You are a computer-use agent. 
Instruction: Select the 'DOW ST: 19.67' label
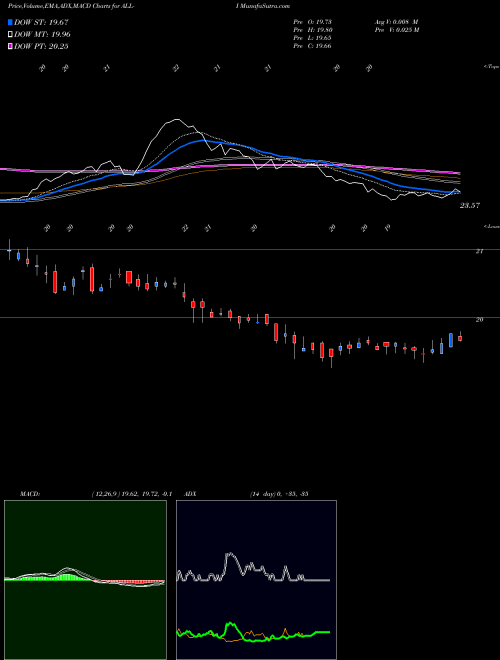pyautogui.click(x=41, y=22)
